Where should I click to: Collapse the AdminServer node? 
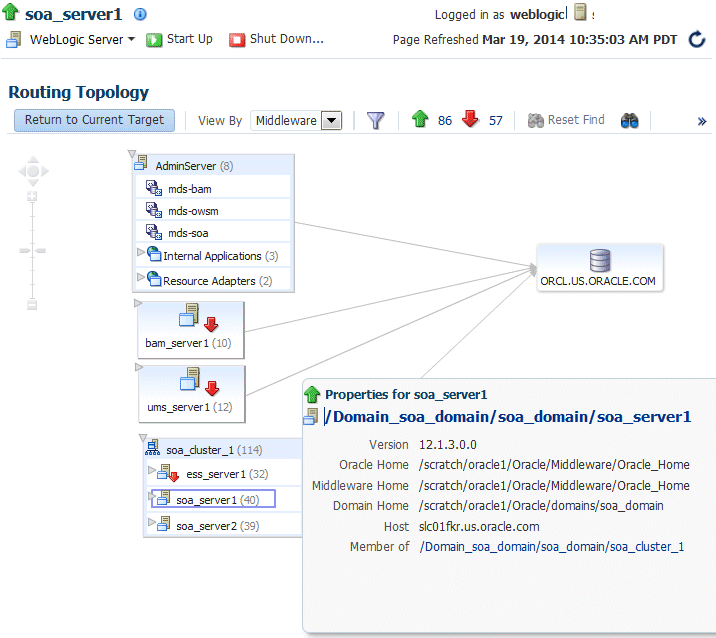pos(132,153)
